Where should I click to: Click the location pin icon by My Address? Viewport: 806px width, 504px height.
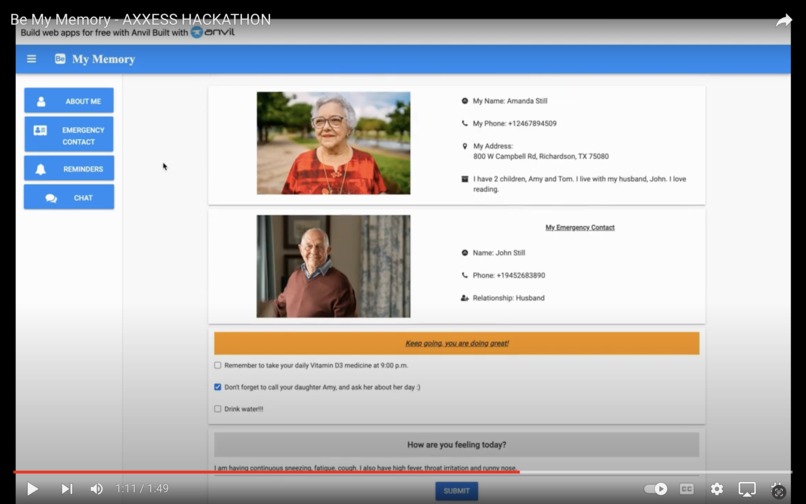(465, 146)
